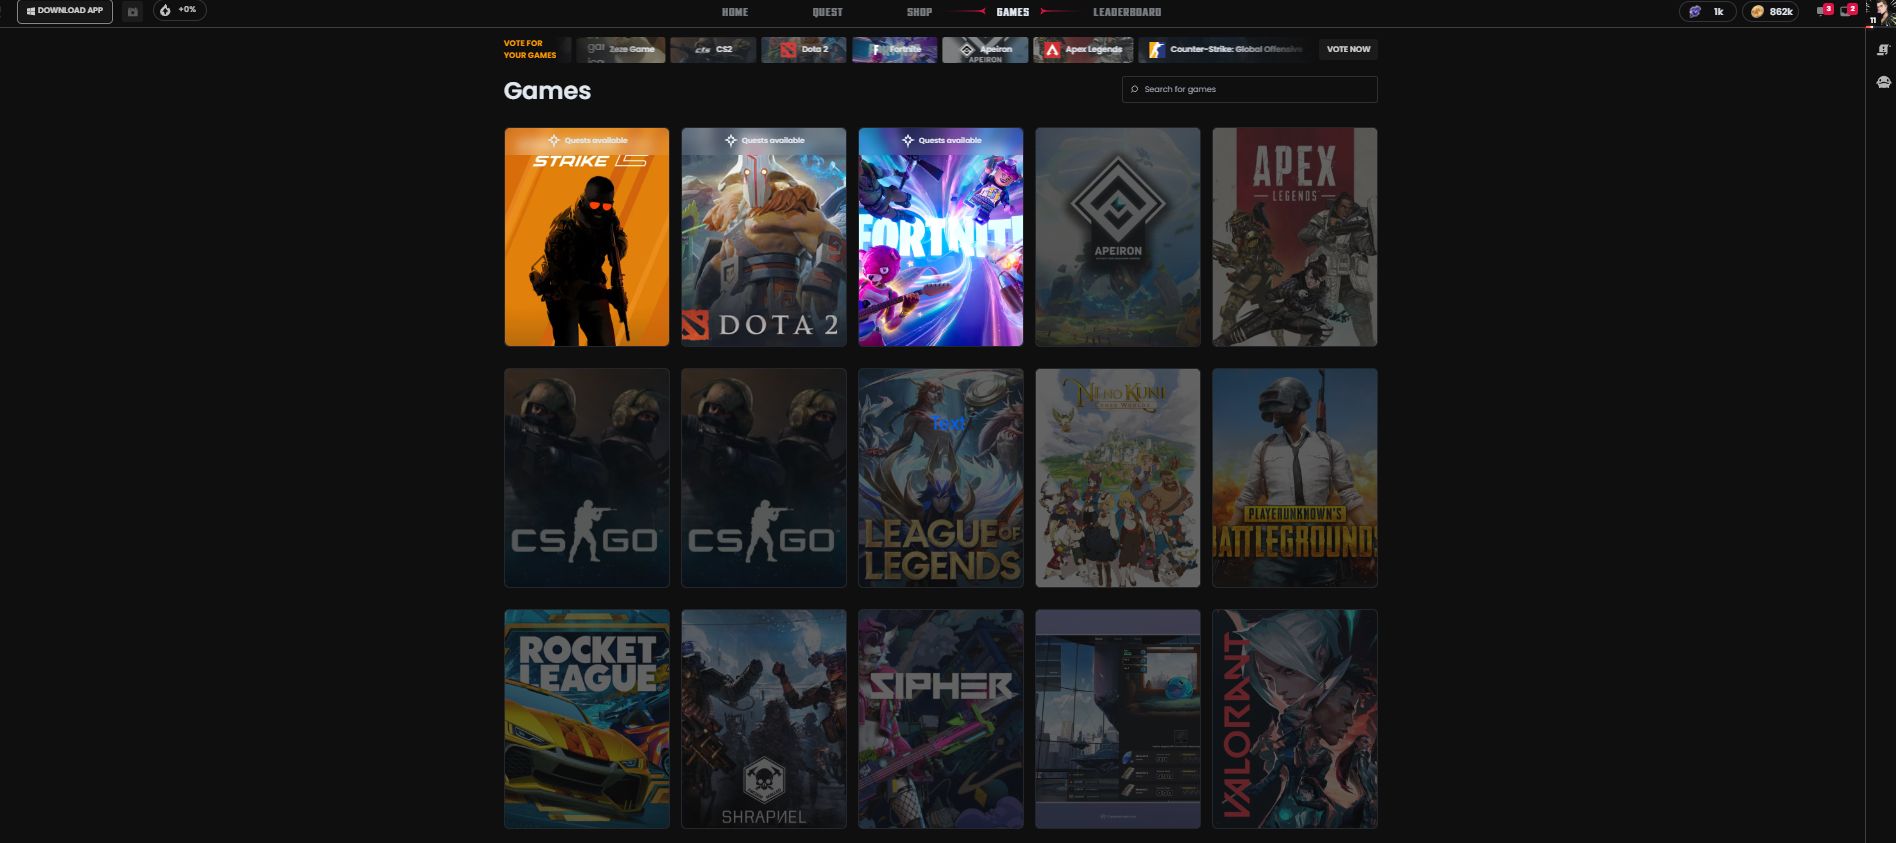Click the +0% boost flame indicator
The height and width of the screenshot is (843, 1896).
[x=180, y=10]
